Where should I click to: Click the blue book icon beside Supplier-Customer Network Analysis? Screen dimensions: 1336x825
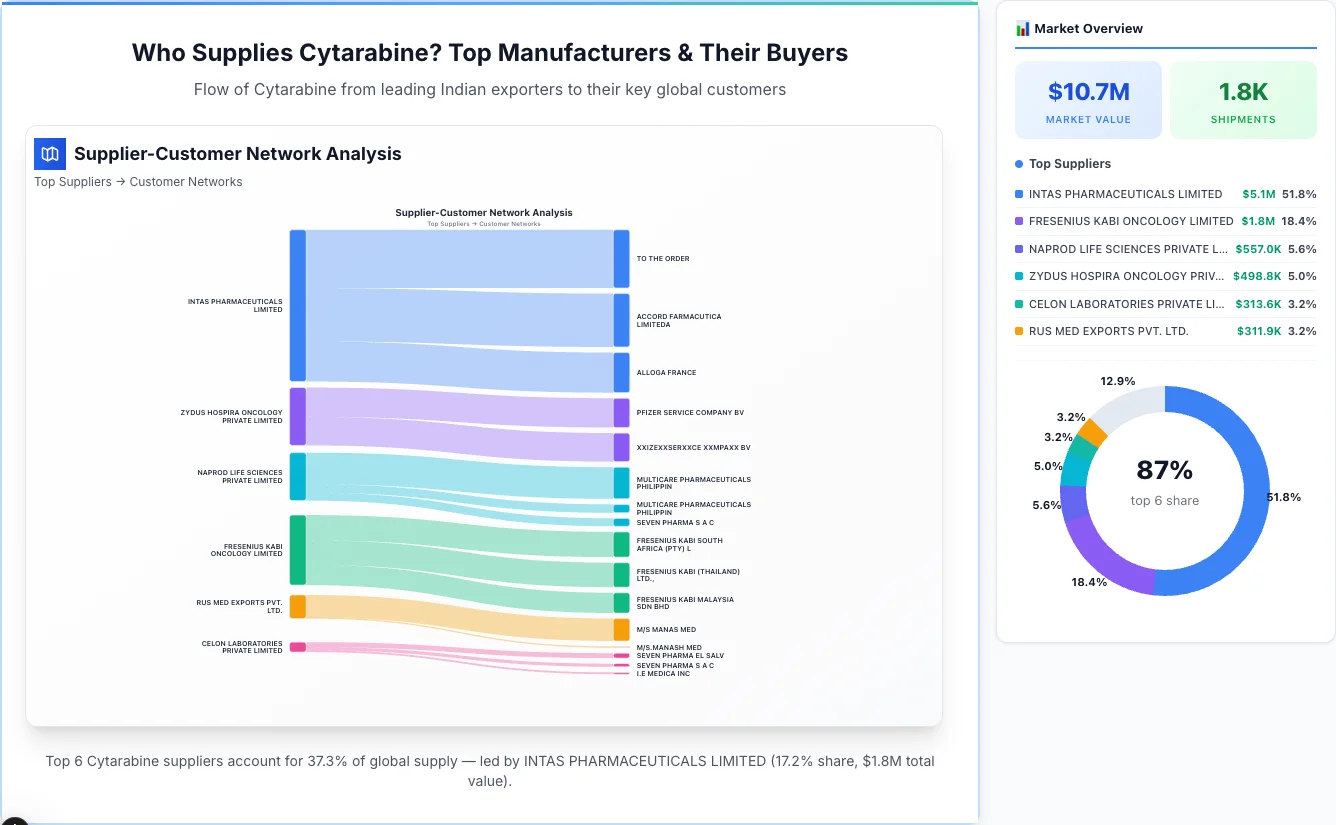coord(49,154)
